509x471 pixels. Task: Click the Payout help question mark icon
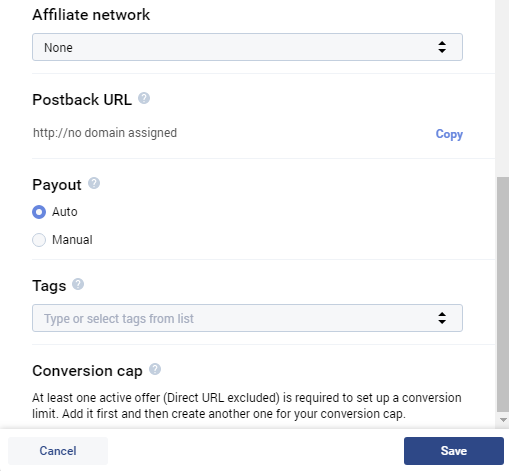(94, 183)
